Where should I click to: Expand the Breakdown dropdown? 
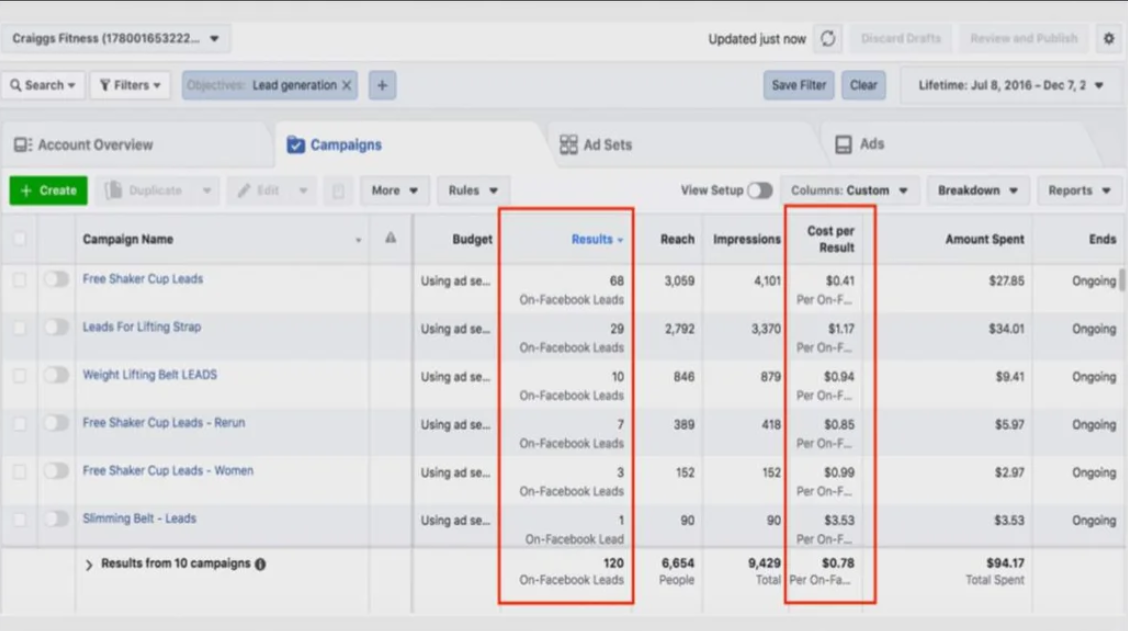(977, 191)
